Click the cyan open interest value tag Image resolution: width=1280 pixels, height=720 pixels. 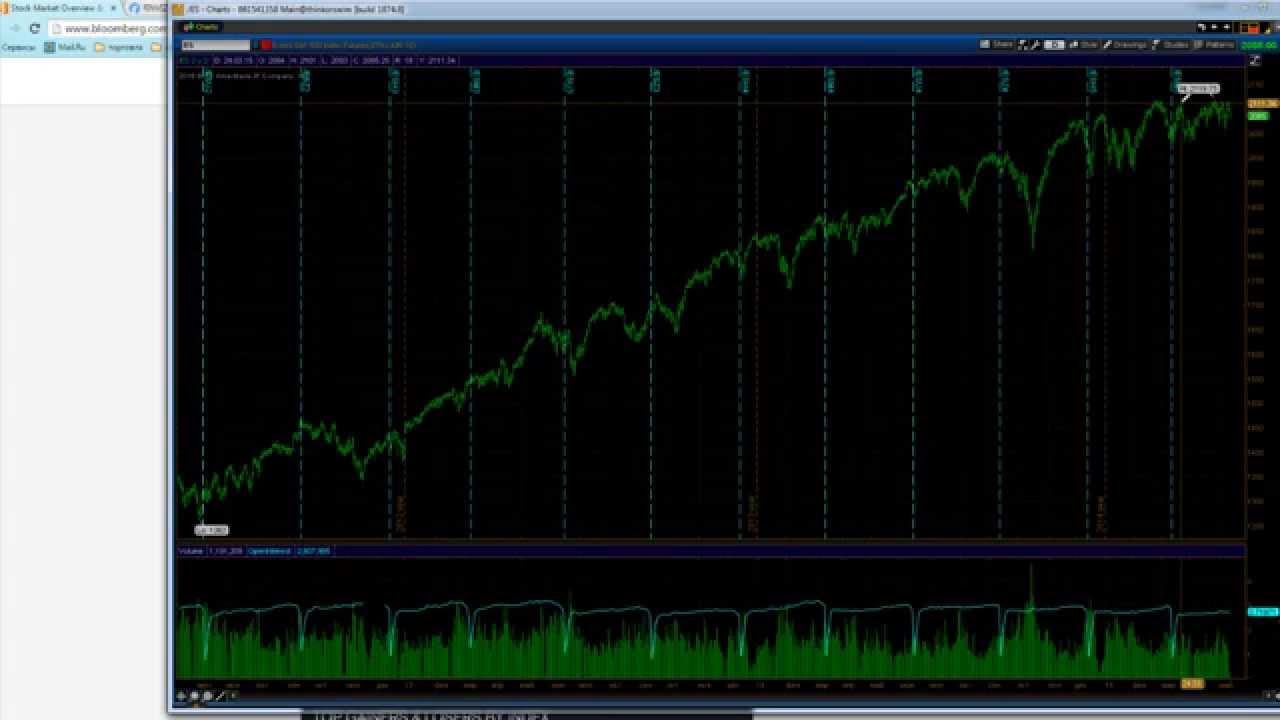coord(1262,611)
